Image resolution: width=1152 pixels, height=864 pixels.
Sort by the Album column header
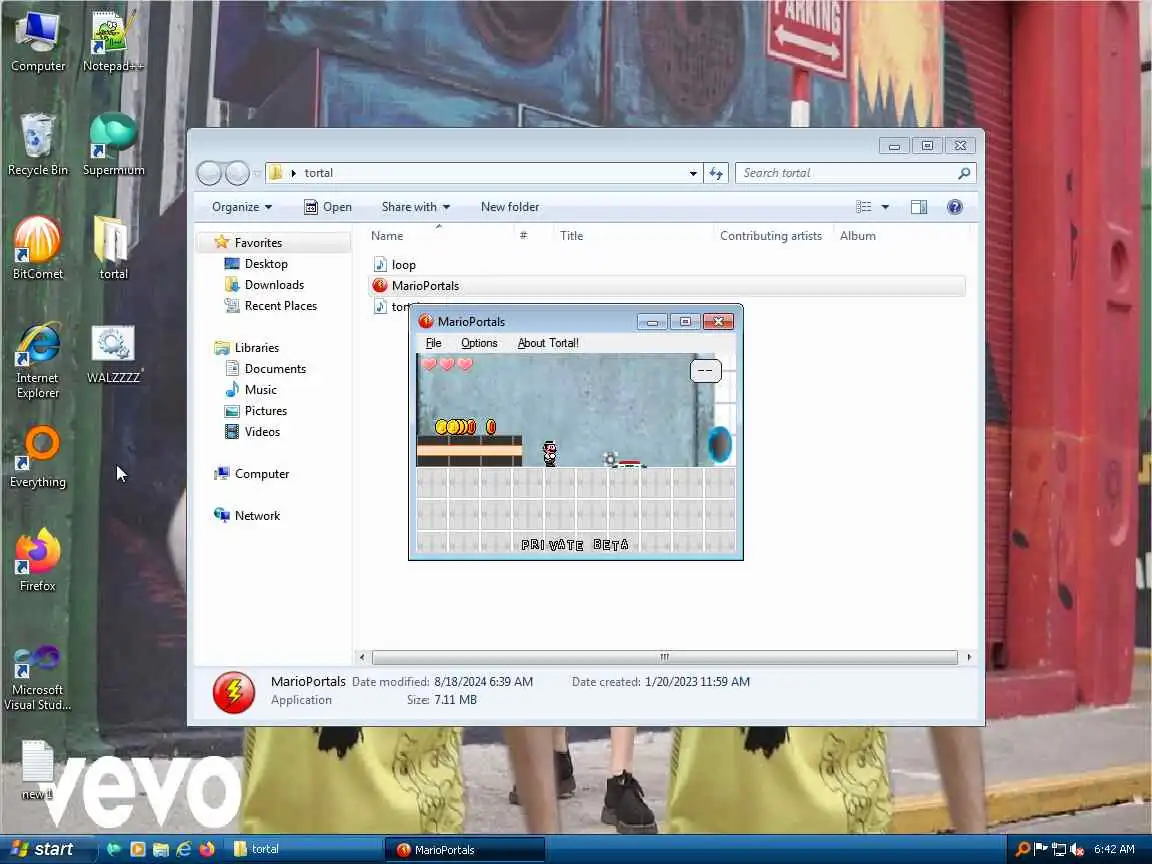tap(857, 236)
